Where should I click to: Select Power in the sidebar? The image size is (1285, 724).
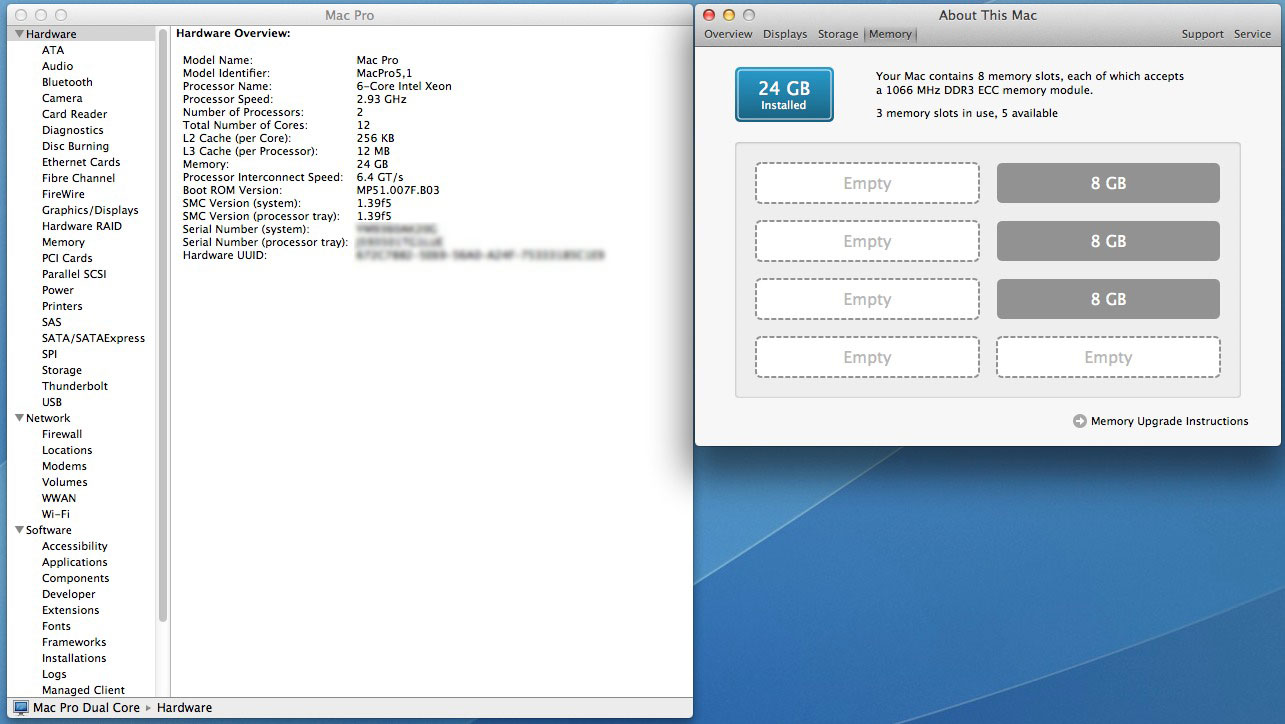click(x=58, y=290)
